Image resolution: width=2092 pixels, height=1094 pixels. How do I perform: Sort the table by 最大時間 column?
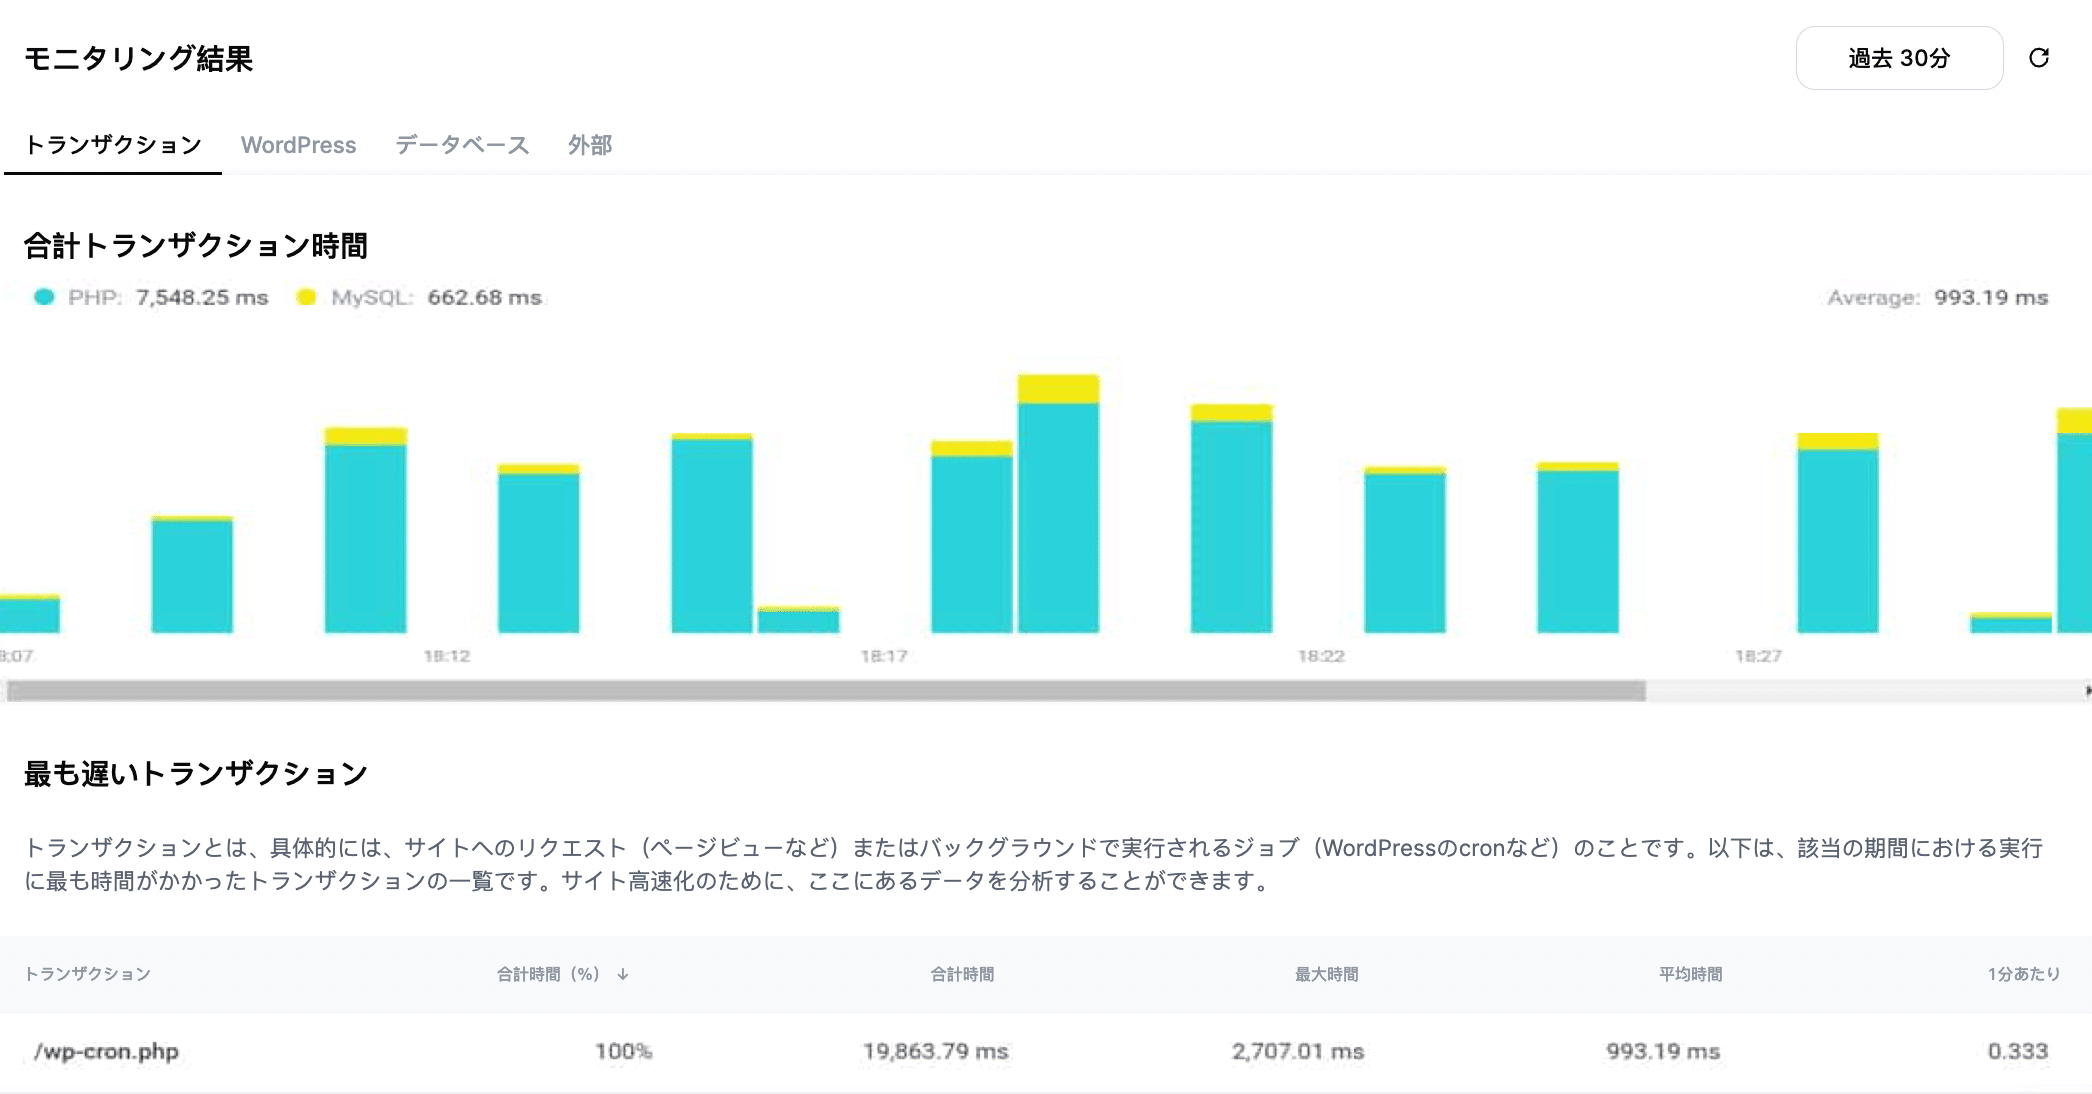[1326, 974]
